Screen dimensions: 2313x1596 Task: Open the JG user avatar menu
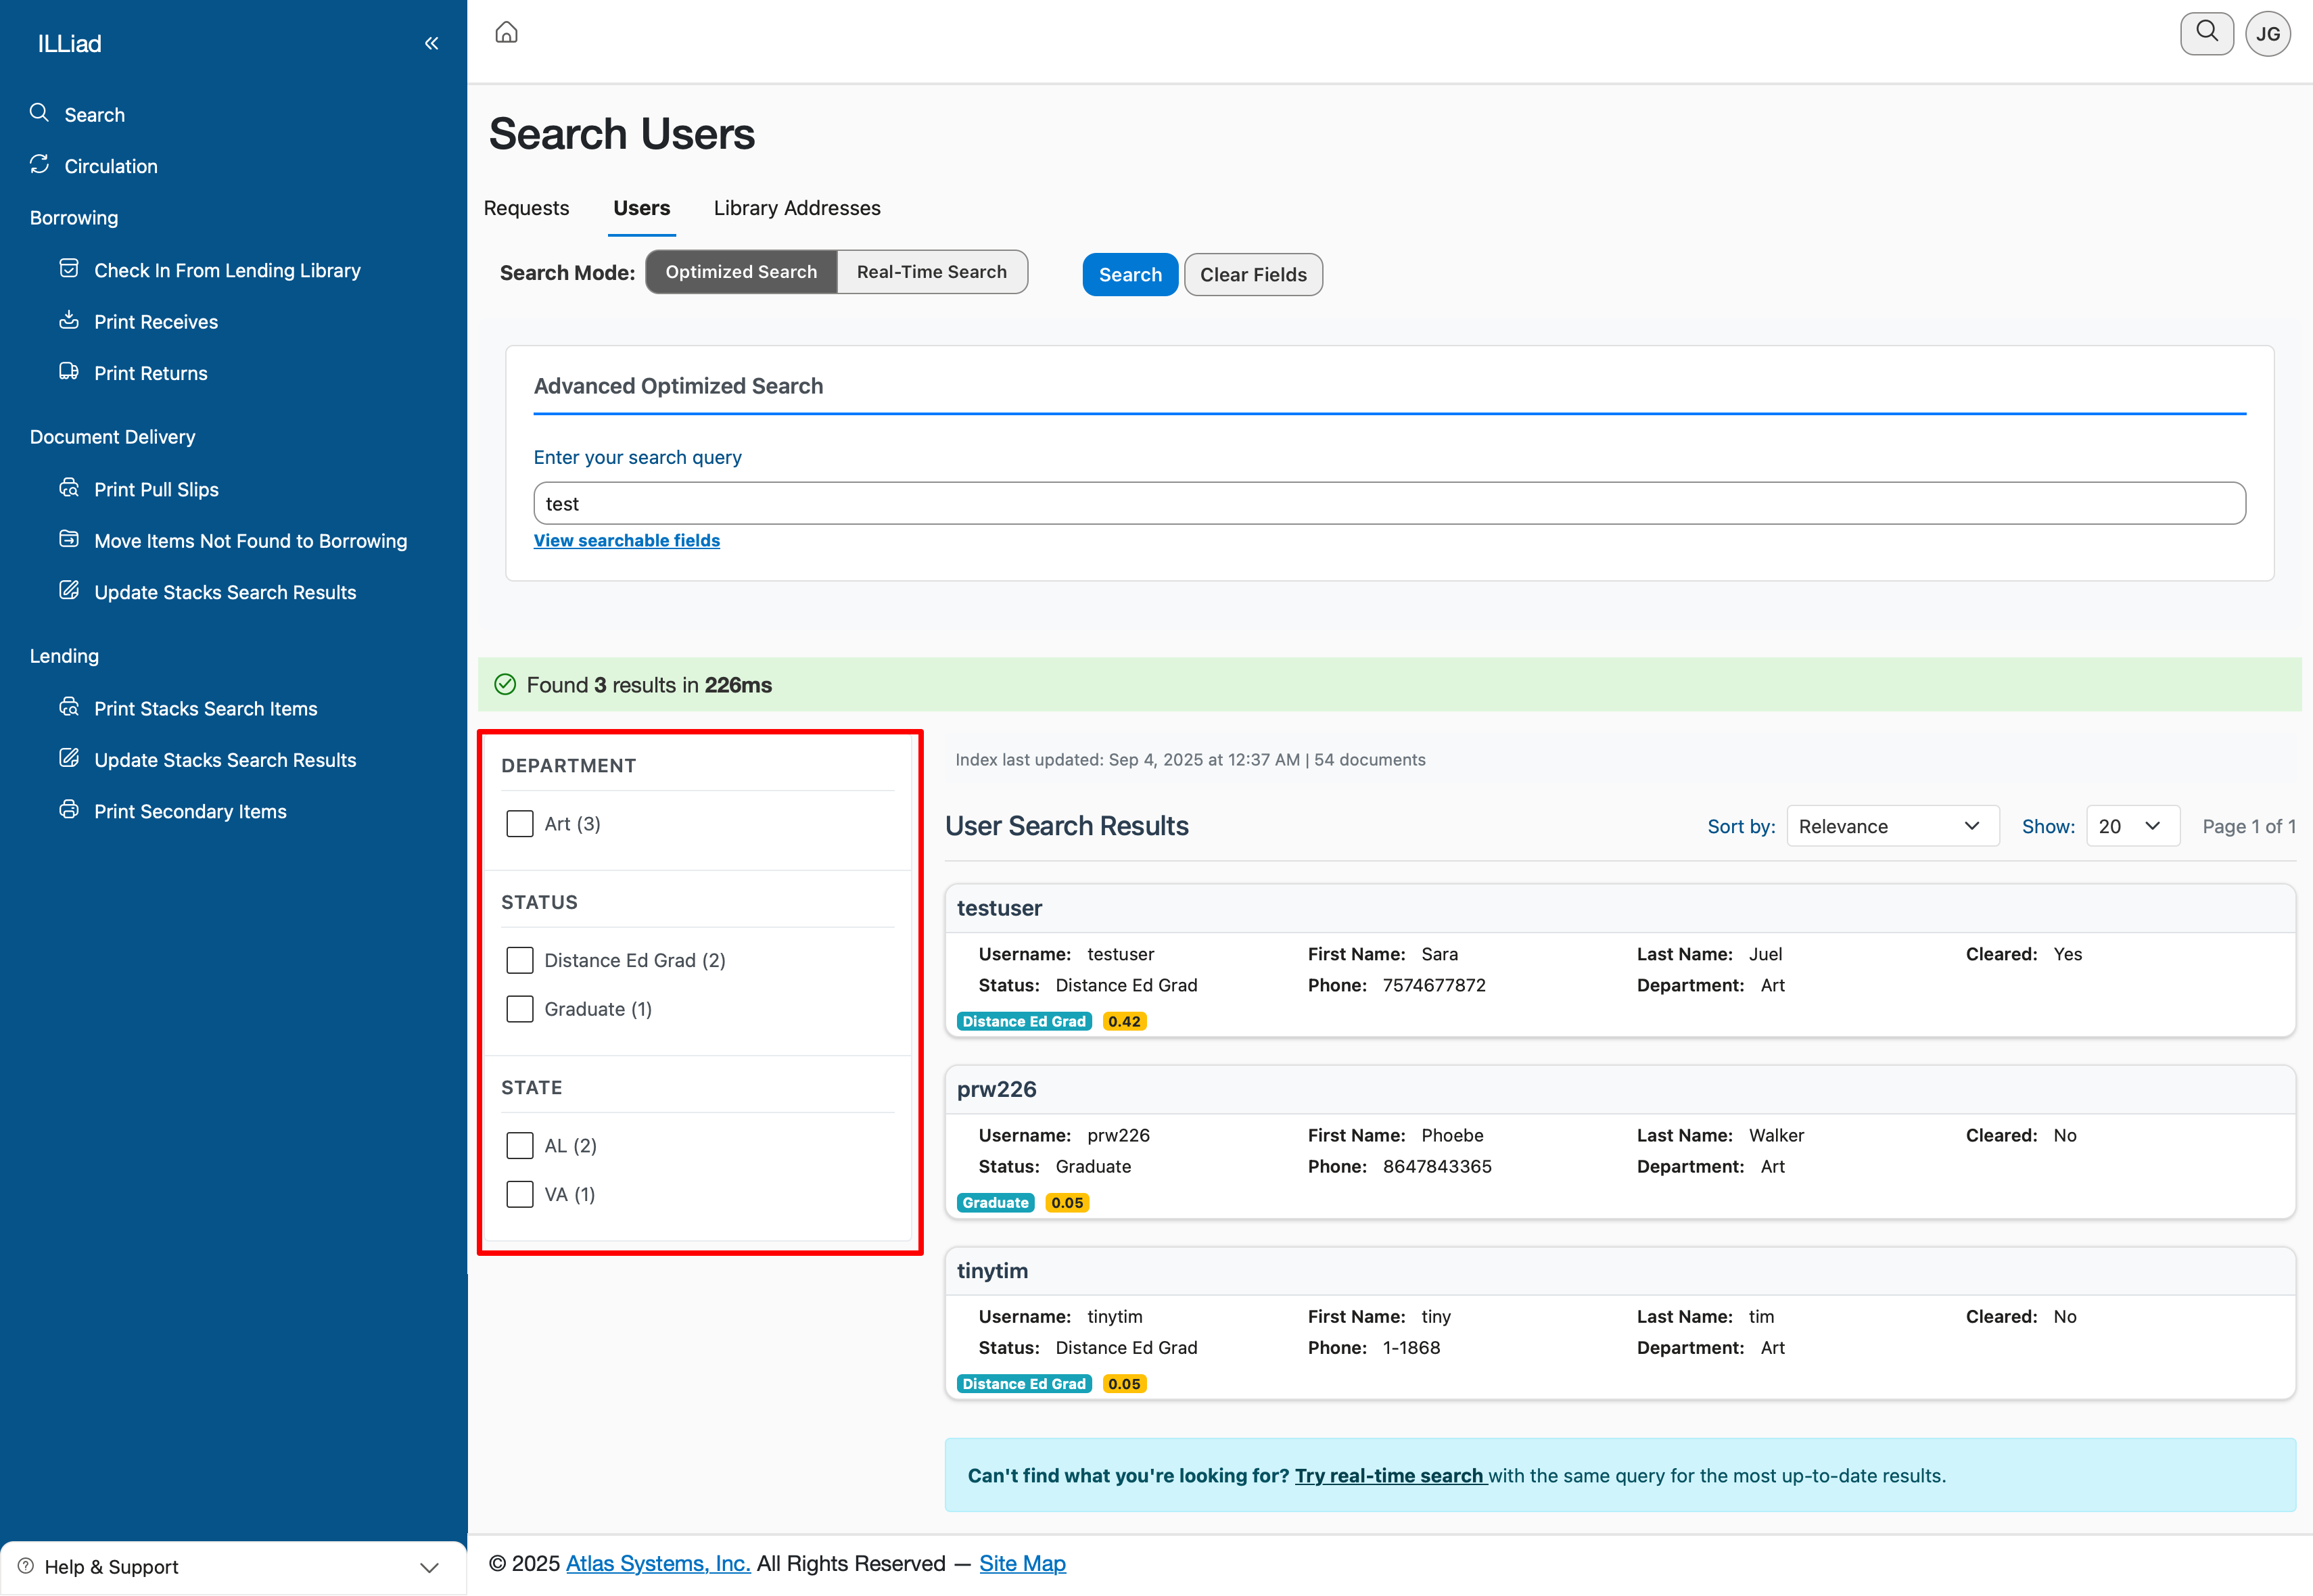(2267, 34)
